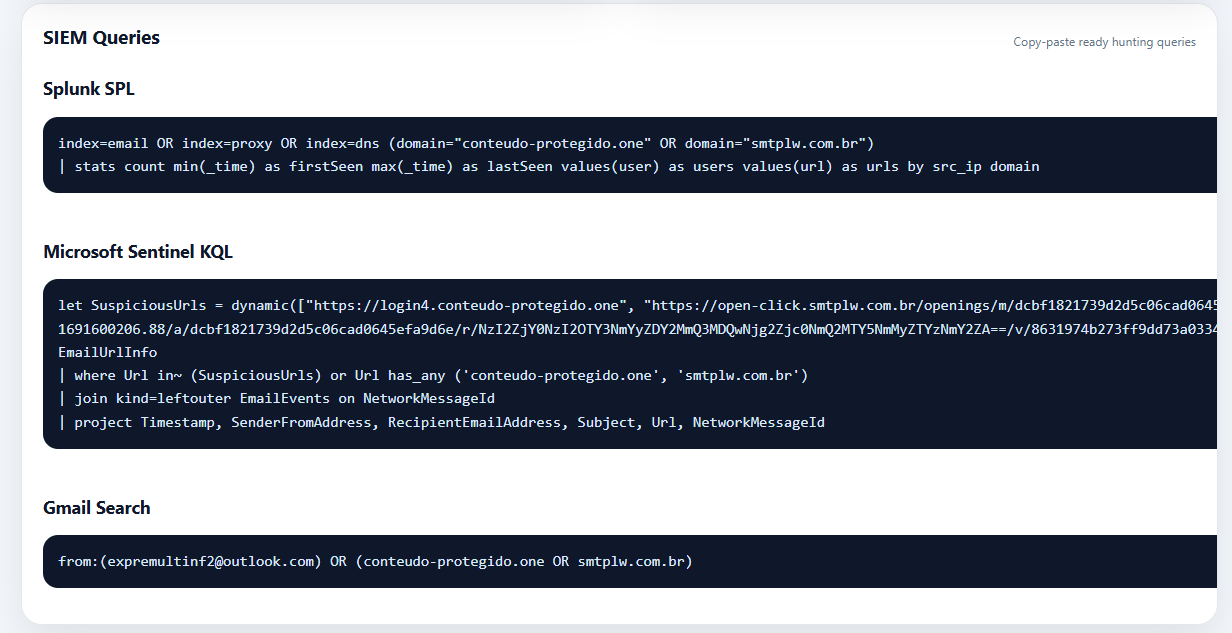Click the KQL "let SuspiciousUrls = dynamic" line
Screen dimensions: 1232x633
click(637, 305)
